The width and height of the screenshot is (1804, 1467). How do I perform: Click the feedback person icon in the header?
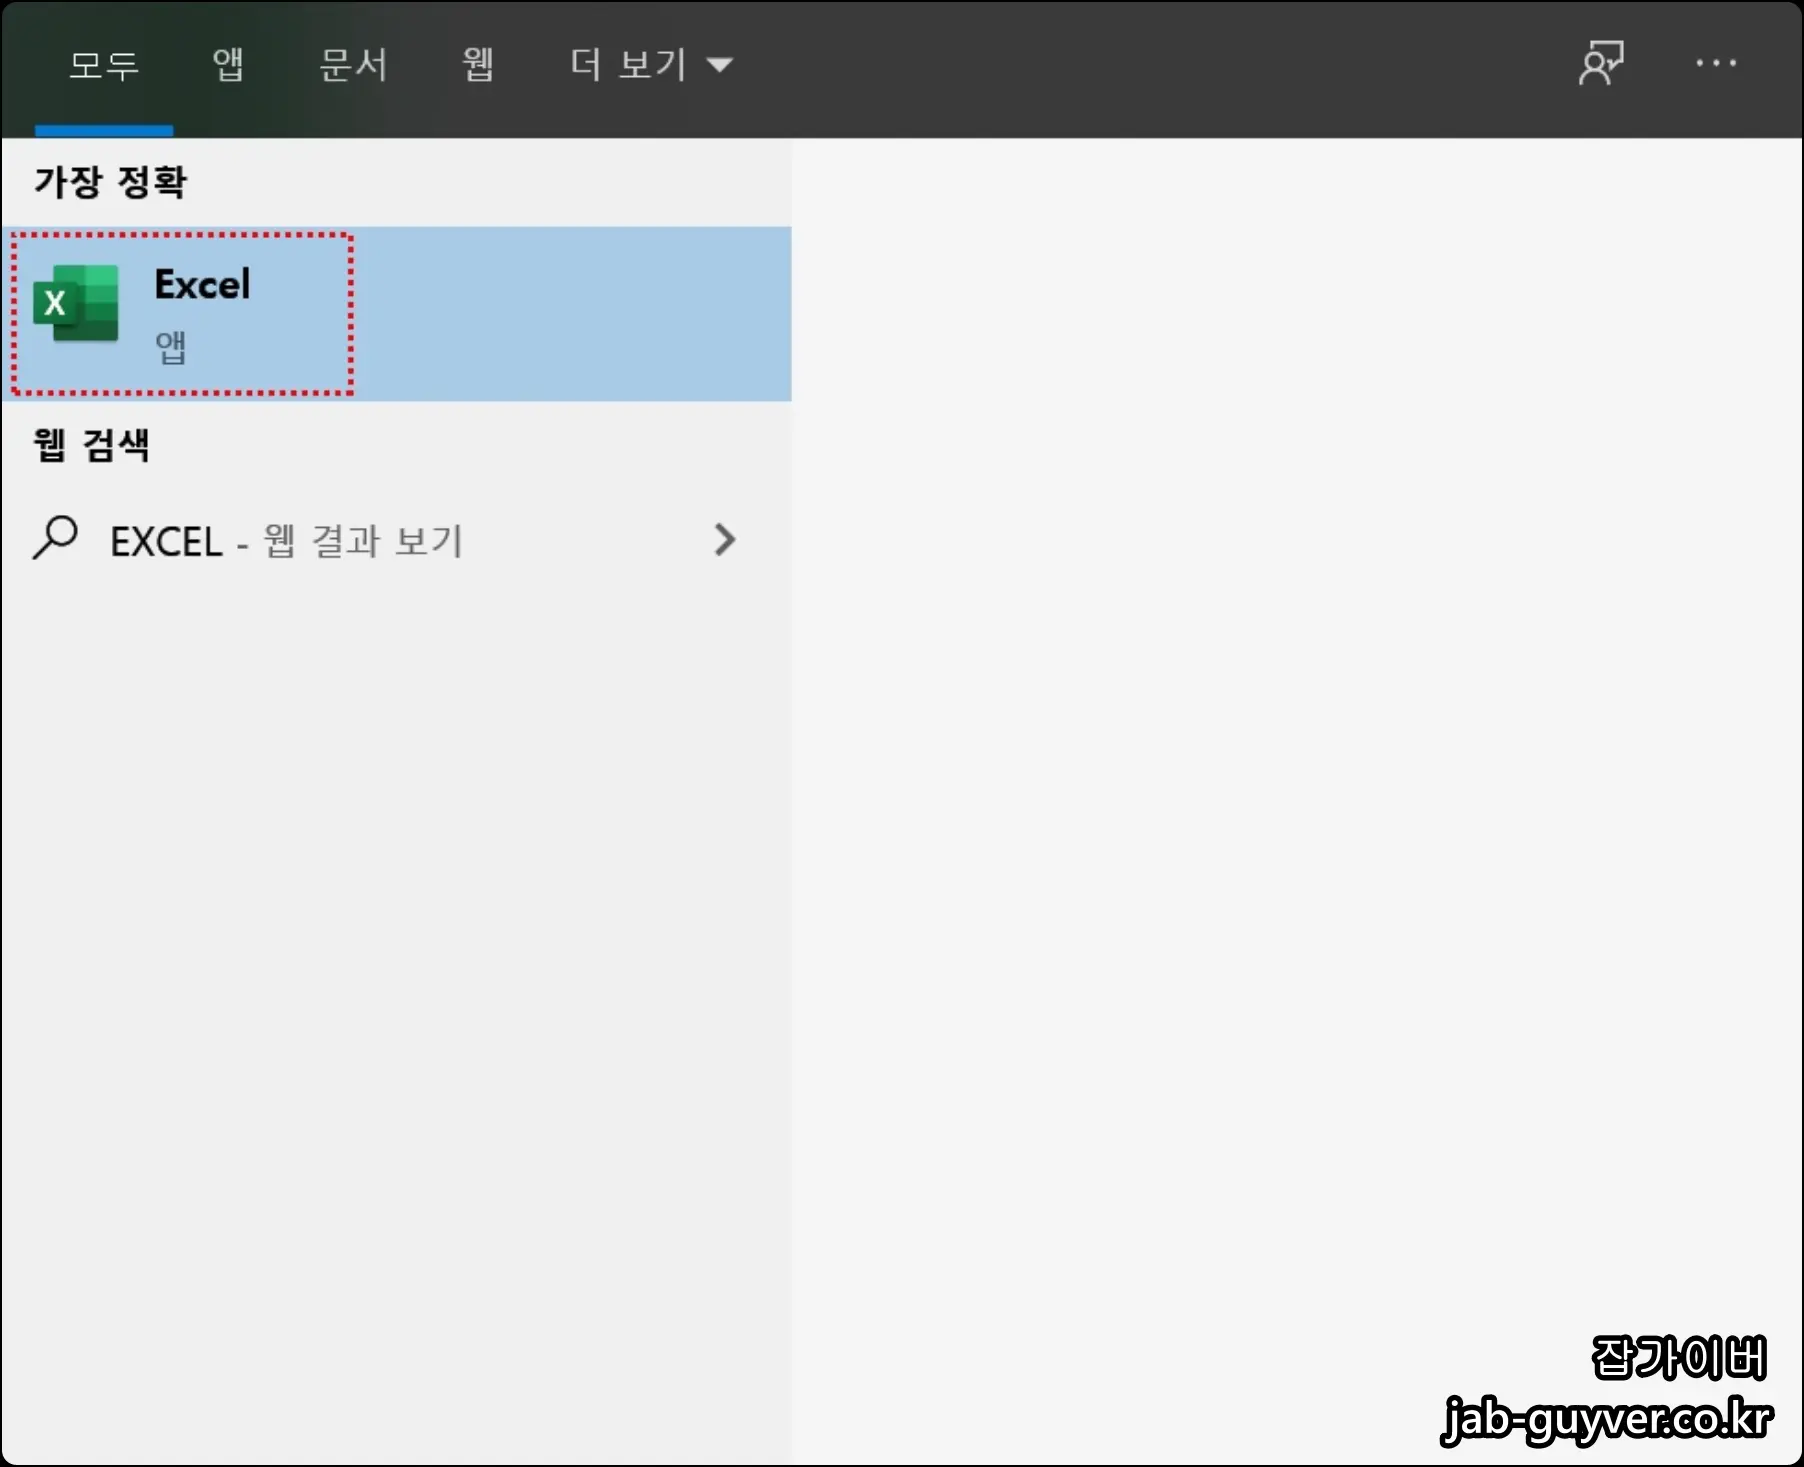(x=1600, y=64)
